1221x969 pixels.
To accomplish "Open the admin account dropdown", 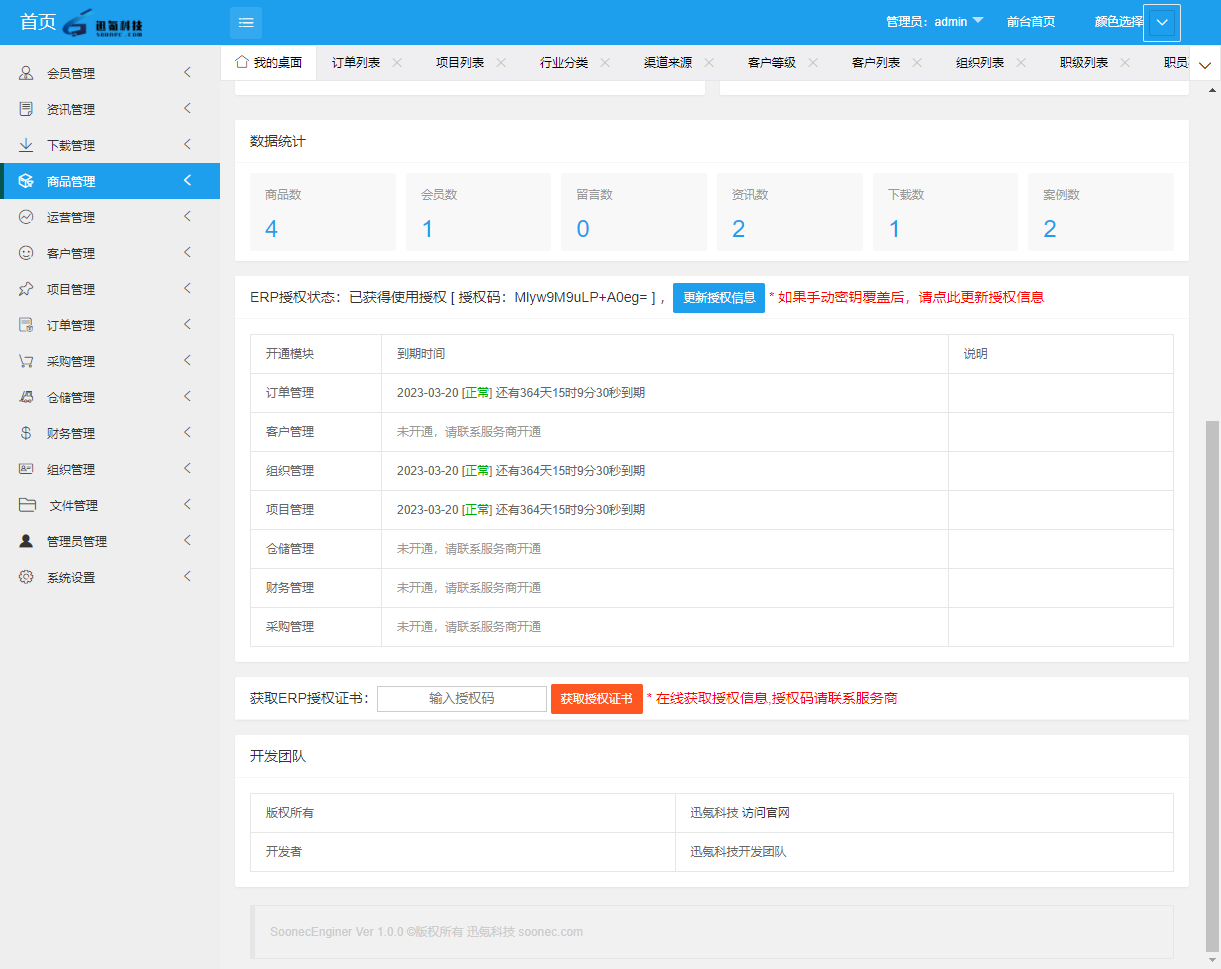I will pos(935,22).
